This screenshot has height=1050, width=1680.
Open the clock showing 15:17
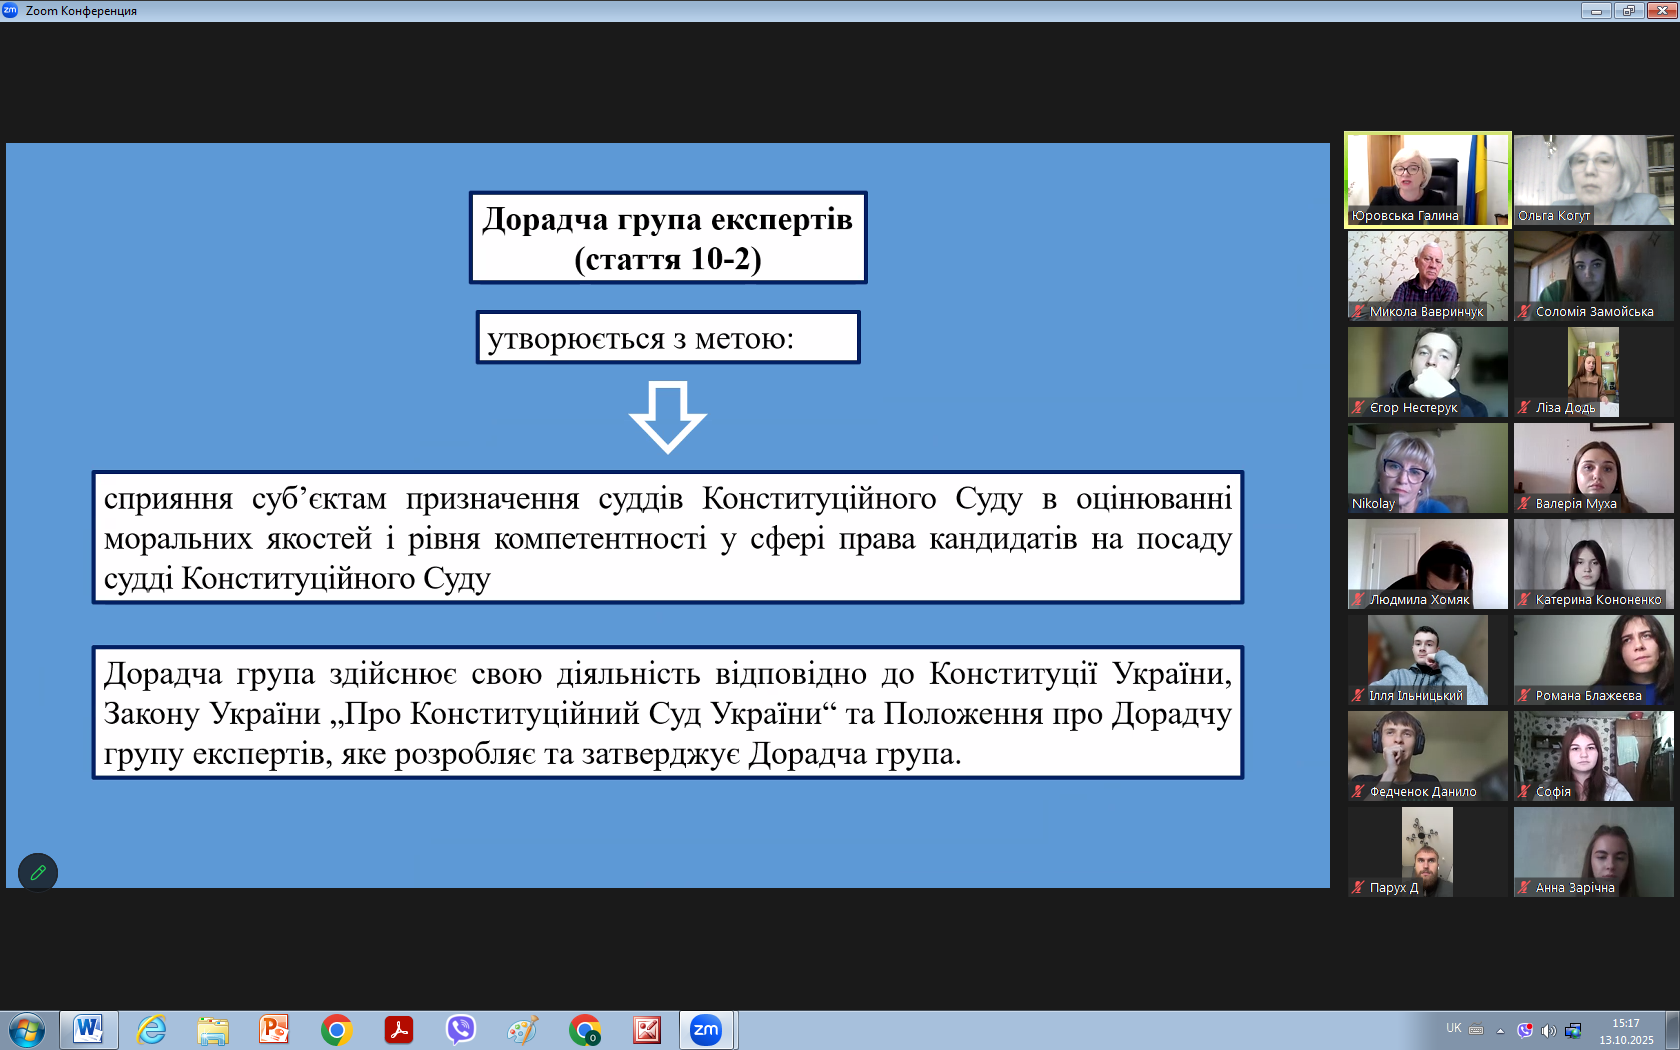1626,1031
